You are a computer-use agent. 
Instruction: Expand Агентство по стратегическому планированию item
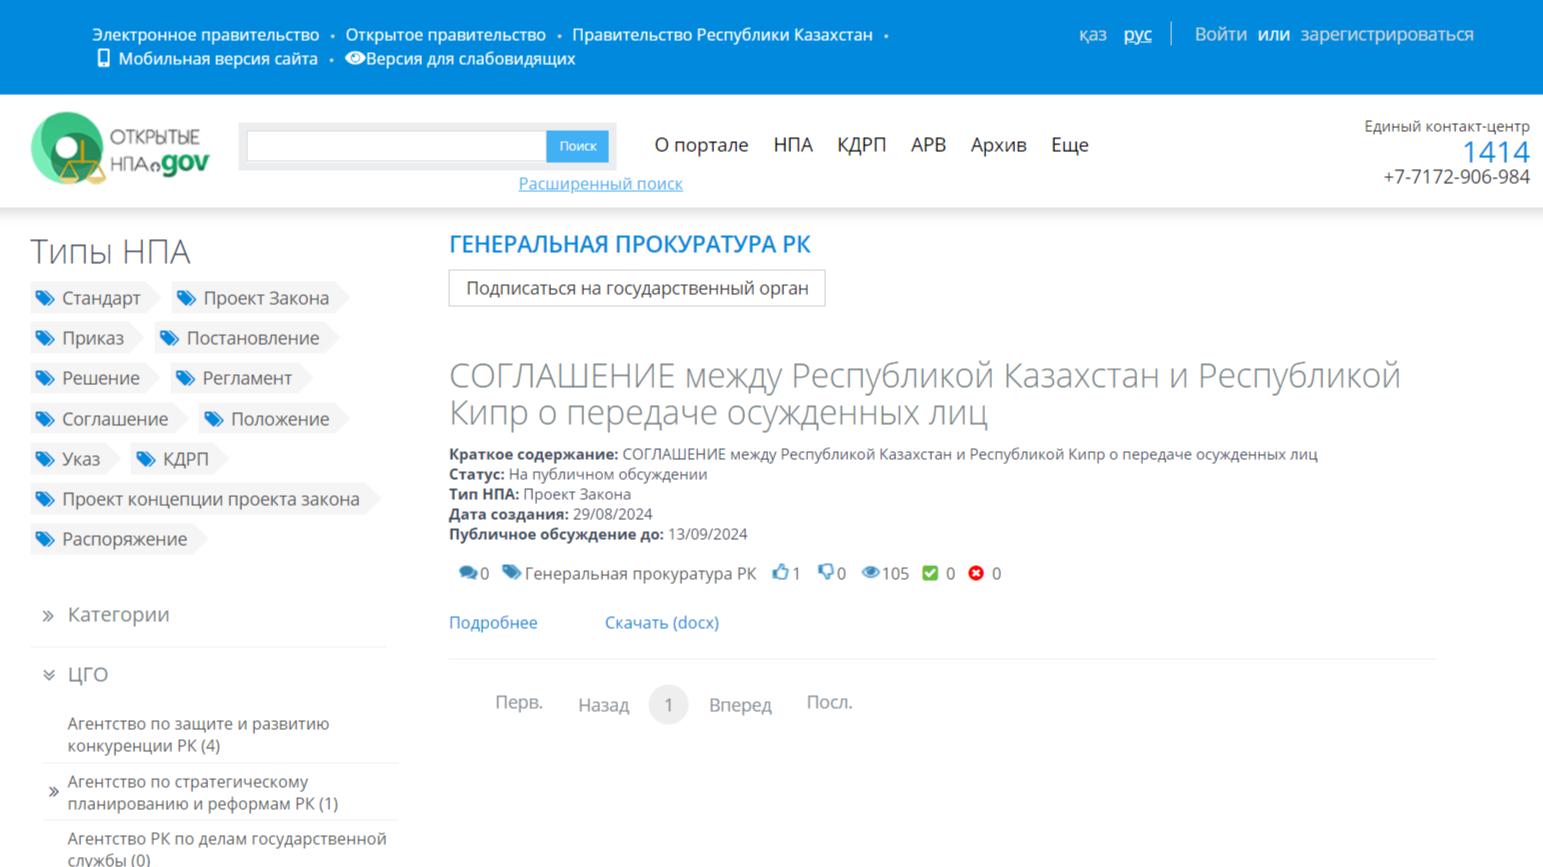(53, 792)
